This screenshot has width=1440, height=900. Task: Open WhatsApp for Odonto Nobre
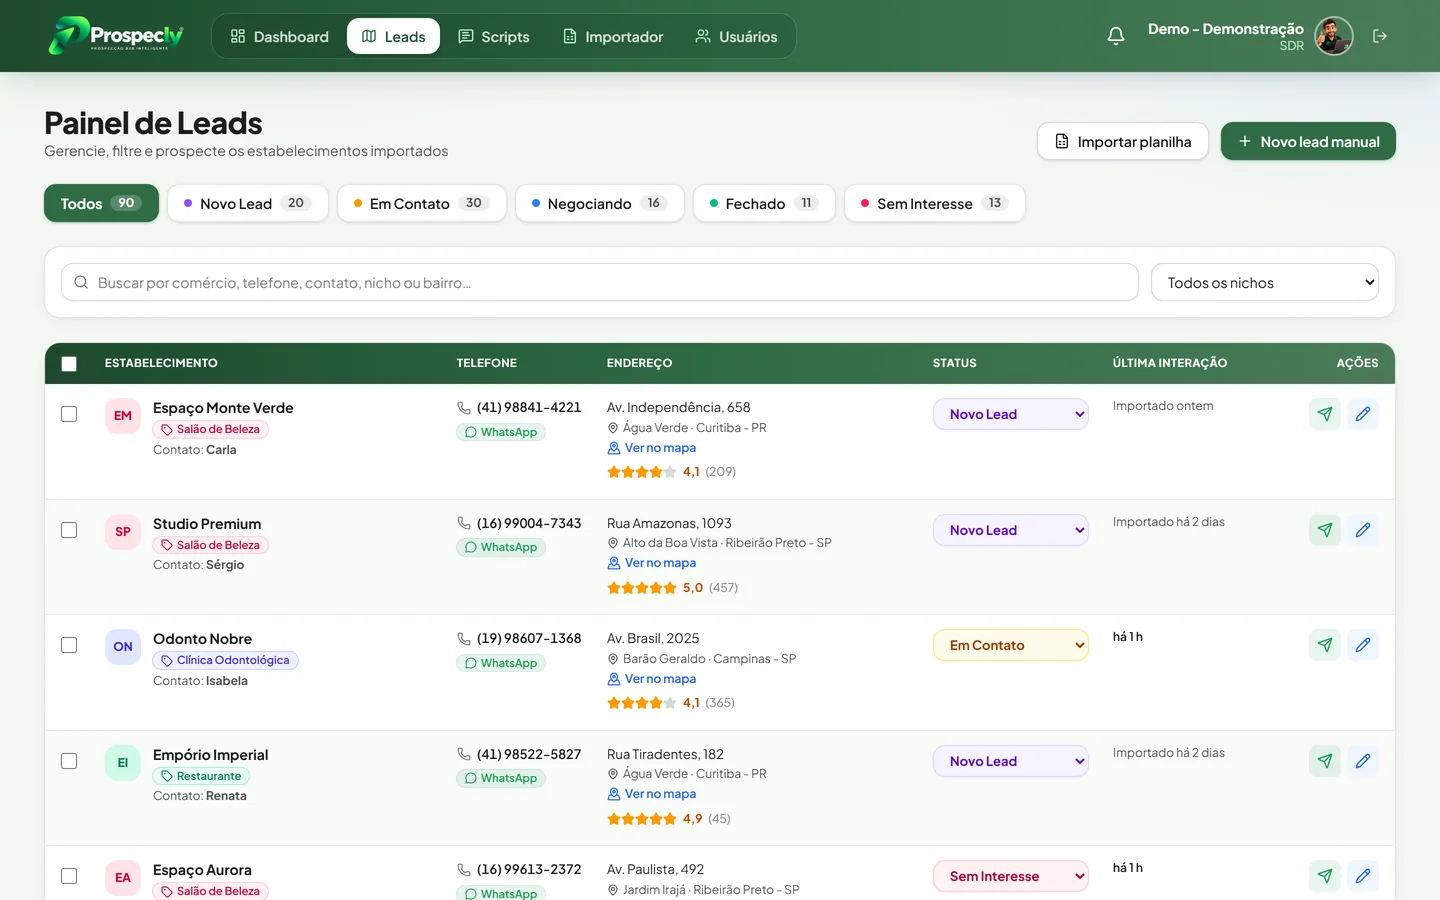501,663
